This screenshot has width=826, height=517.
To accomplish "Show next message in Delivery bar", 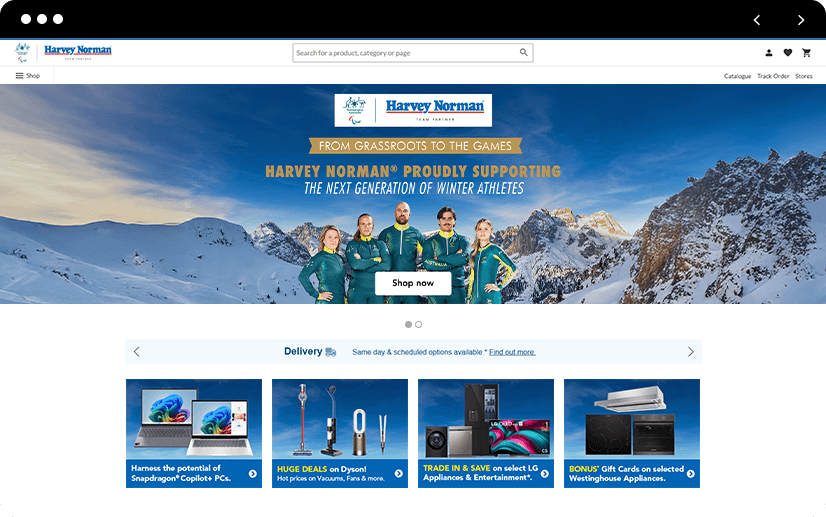I will [x=691, y=352].
